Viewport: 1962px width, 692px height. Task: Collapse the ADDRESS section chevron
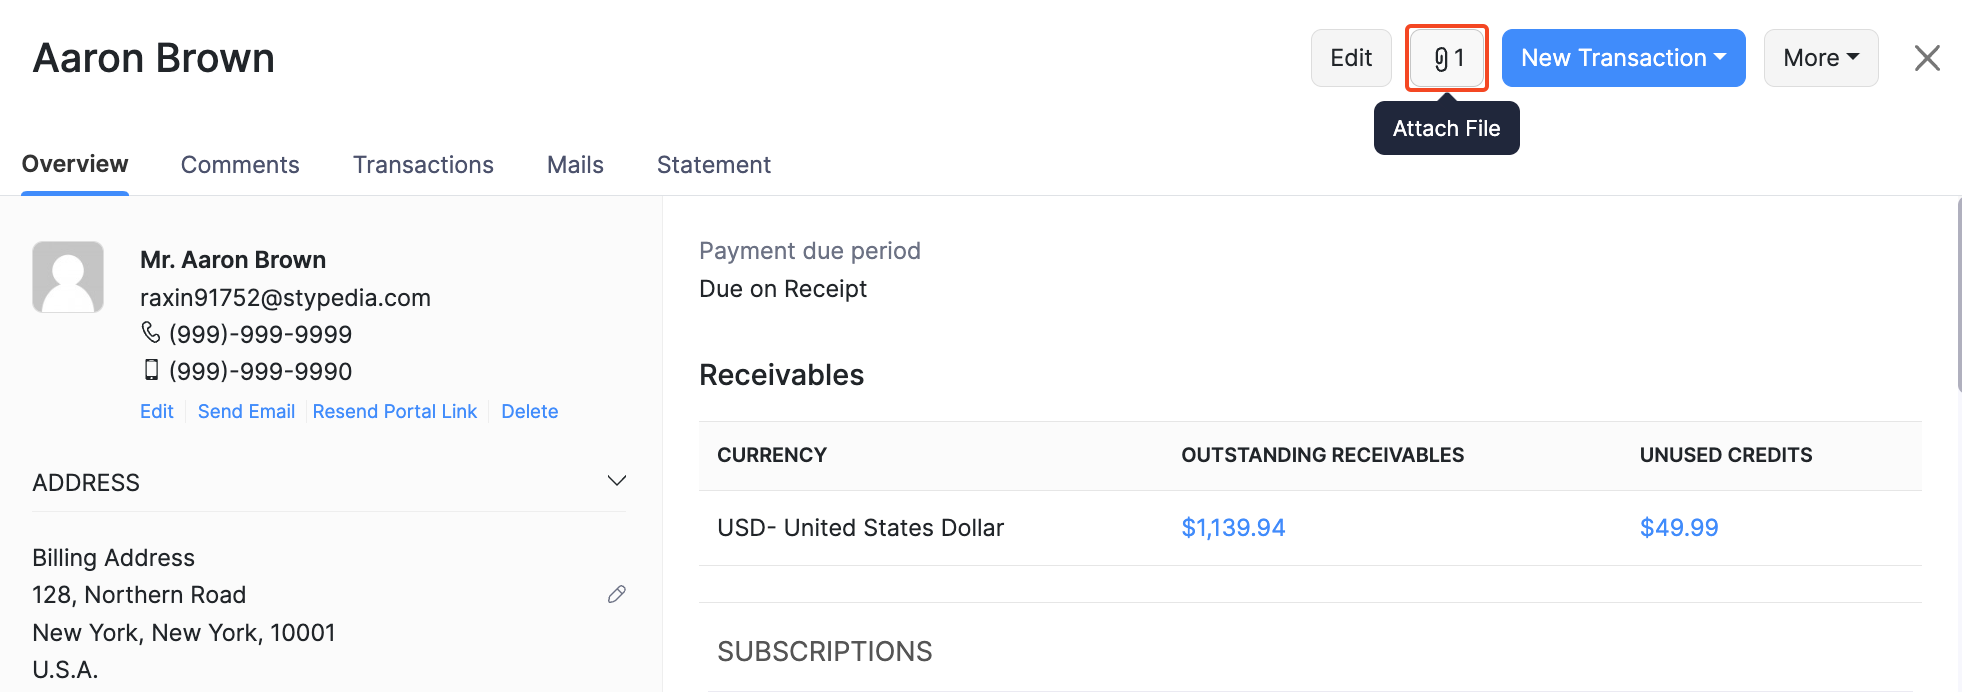click(616, 481)
